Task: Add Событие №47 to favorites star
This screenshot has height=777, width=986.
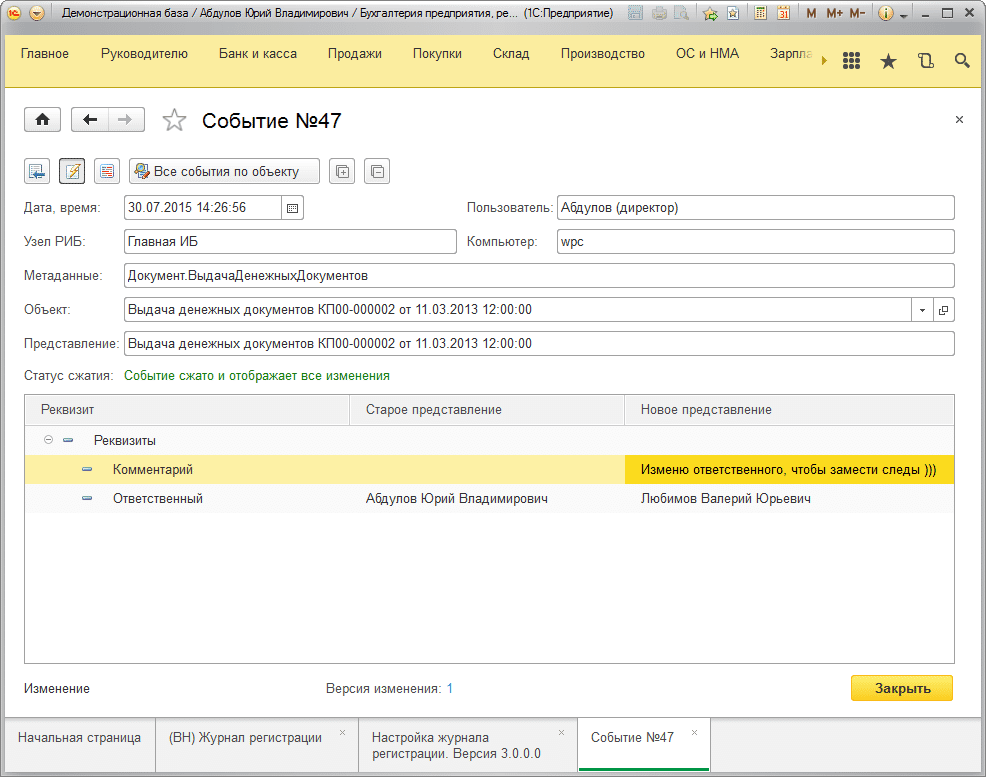Action: tap(175, 121)
